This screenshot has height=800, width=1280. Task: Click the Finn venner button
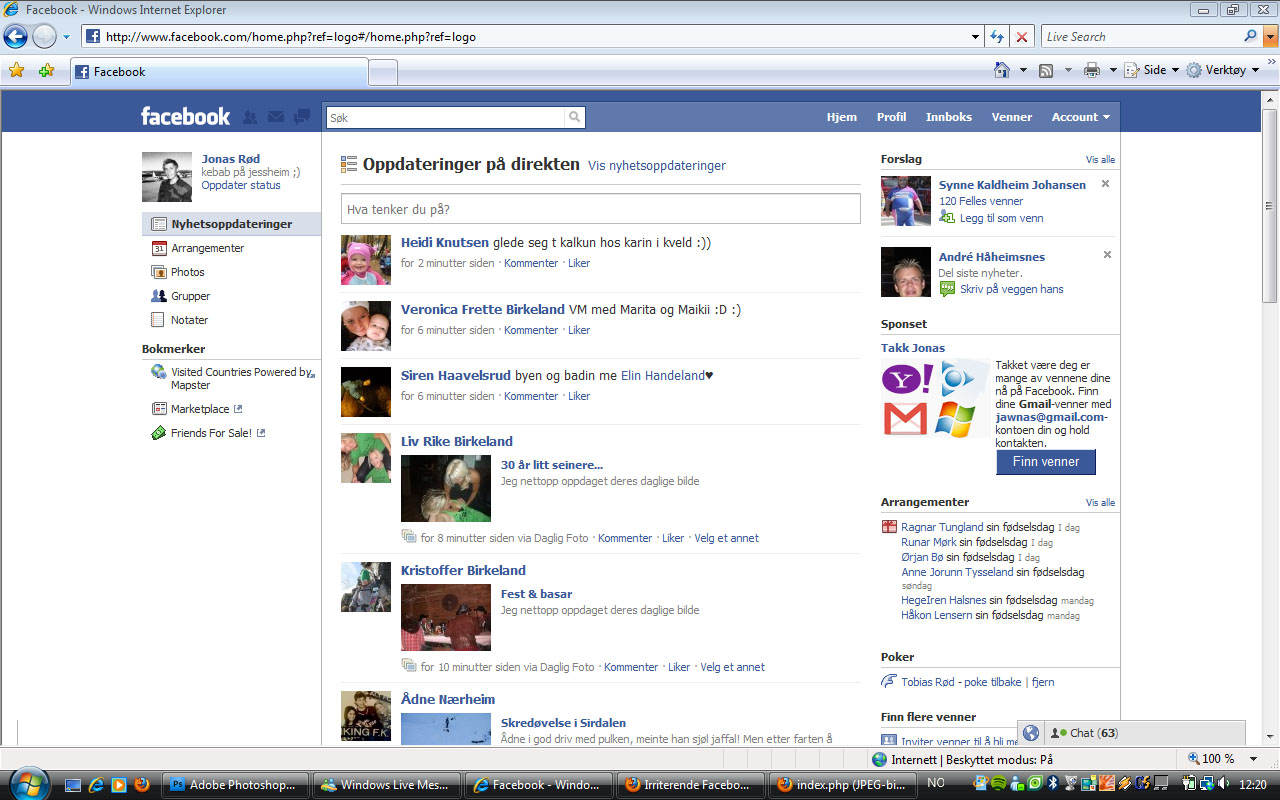click(1046, 462)
